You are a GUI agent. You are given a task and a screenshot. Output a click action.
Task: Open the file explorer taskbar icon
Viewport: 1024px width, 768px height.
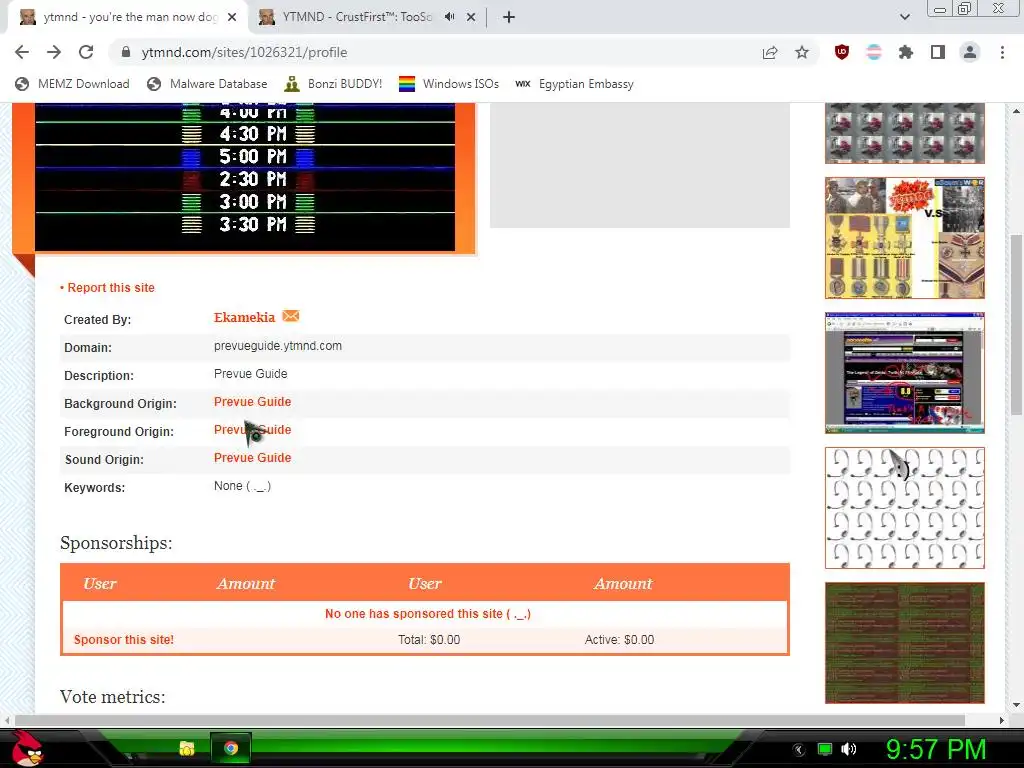(x=187, y=748)
